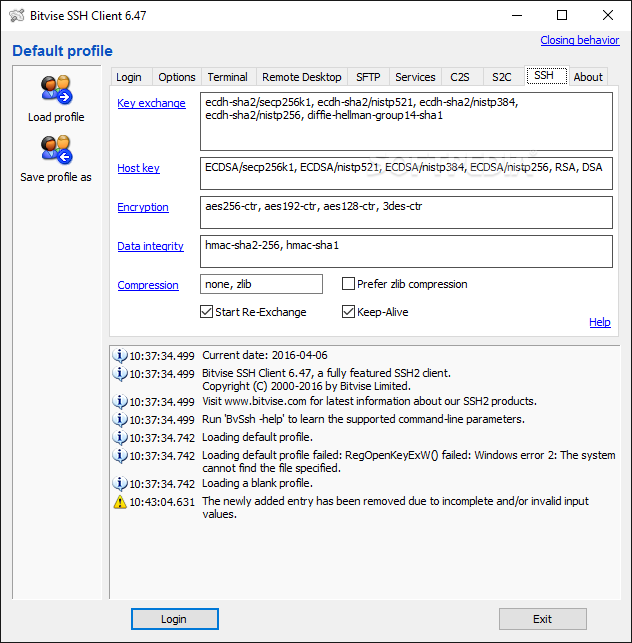The width and height of the screenshot is (632, 643).
Task: Click the Login button at the bottom
Action: pos(175,619)
